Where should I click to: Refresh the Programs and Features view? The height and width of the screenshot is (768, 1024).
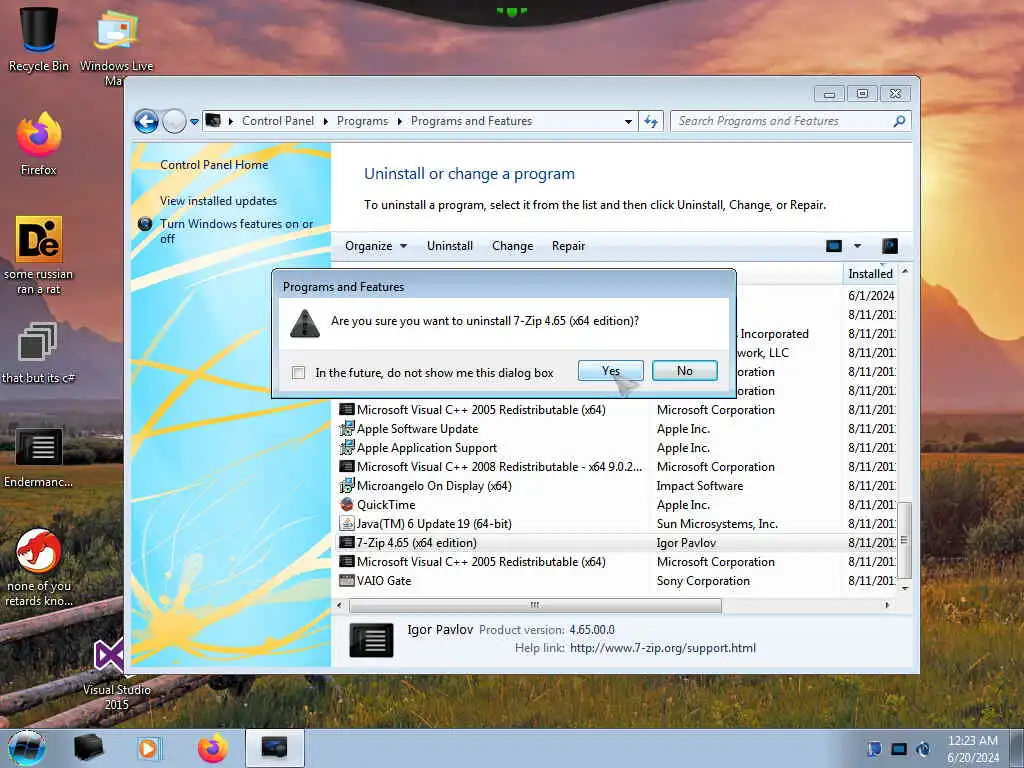pyautogui.click(x=651, y=121)
